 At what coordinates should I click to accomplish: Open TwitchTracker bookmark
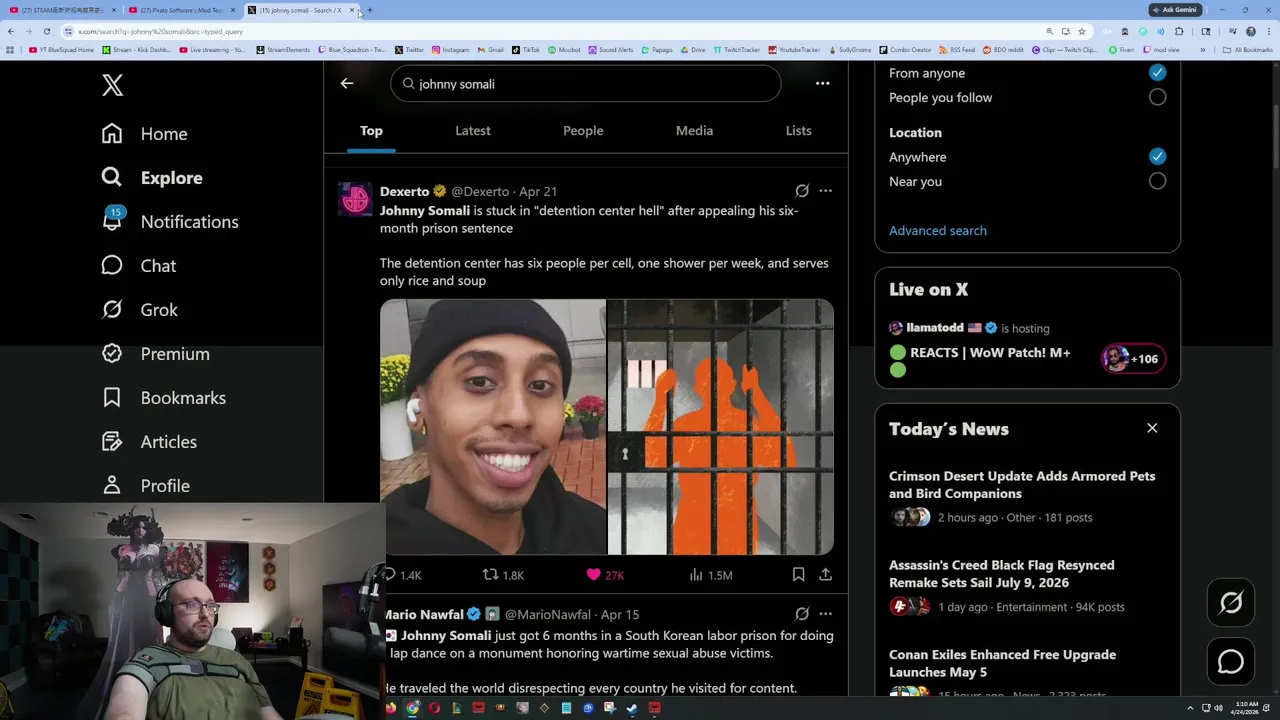point(737,49)
